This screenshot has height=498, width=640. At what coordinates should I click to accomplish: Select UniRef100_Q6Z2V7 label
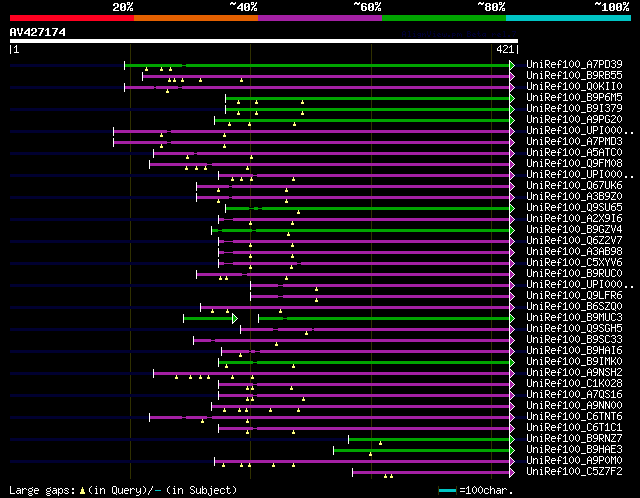[x=574, y=241]
